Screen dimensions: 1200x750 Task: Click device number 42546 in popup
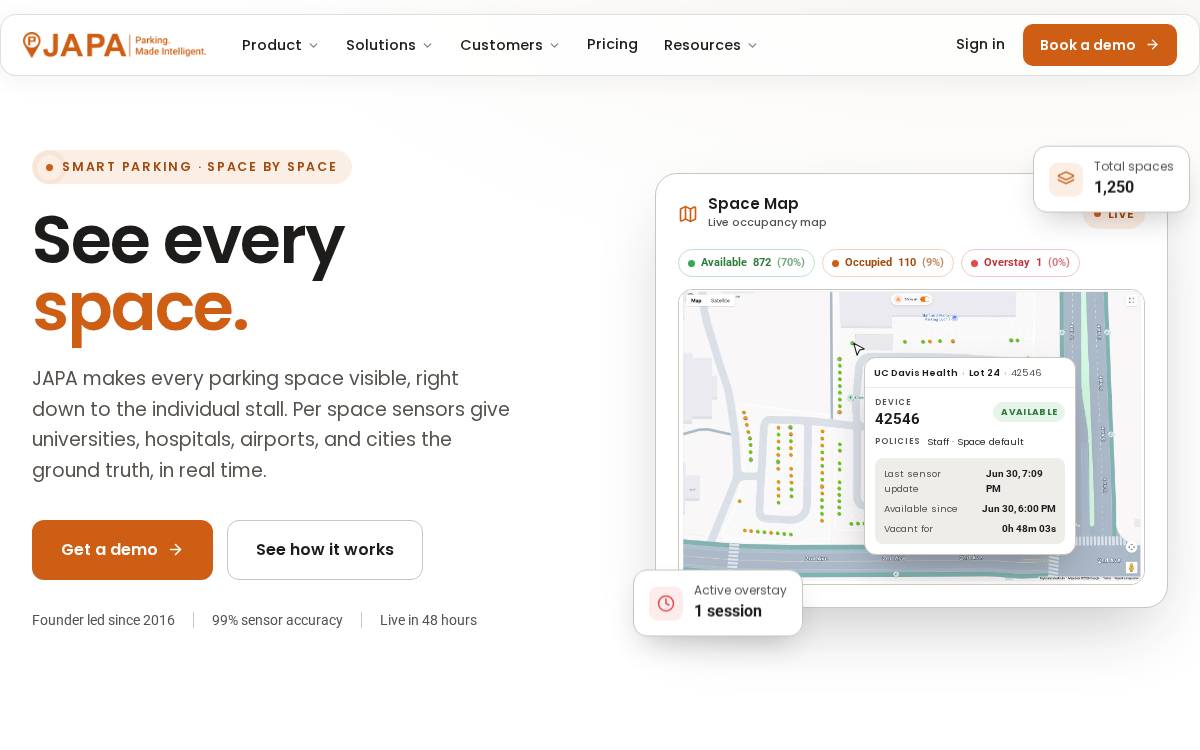tap(897, 419)
